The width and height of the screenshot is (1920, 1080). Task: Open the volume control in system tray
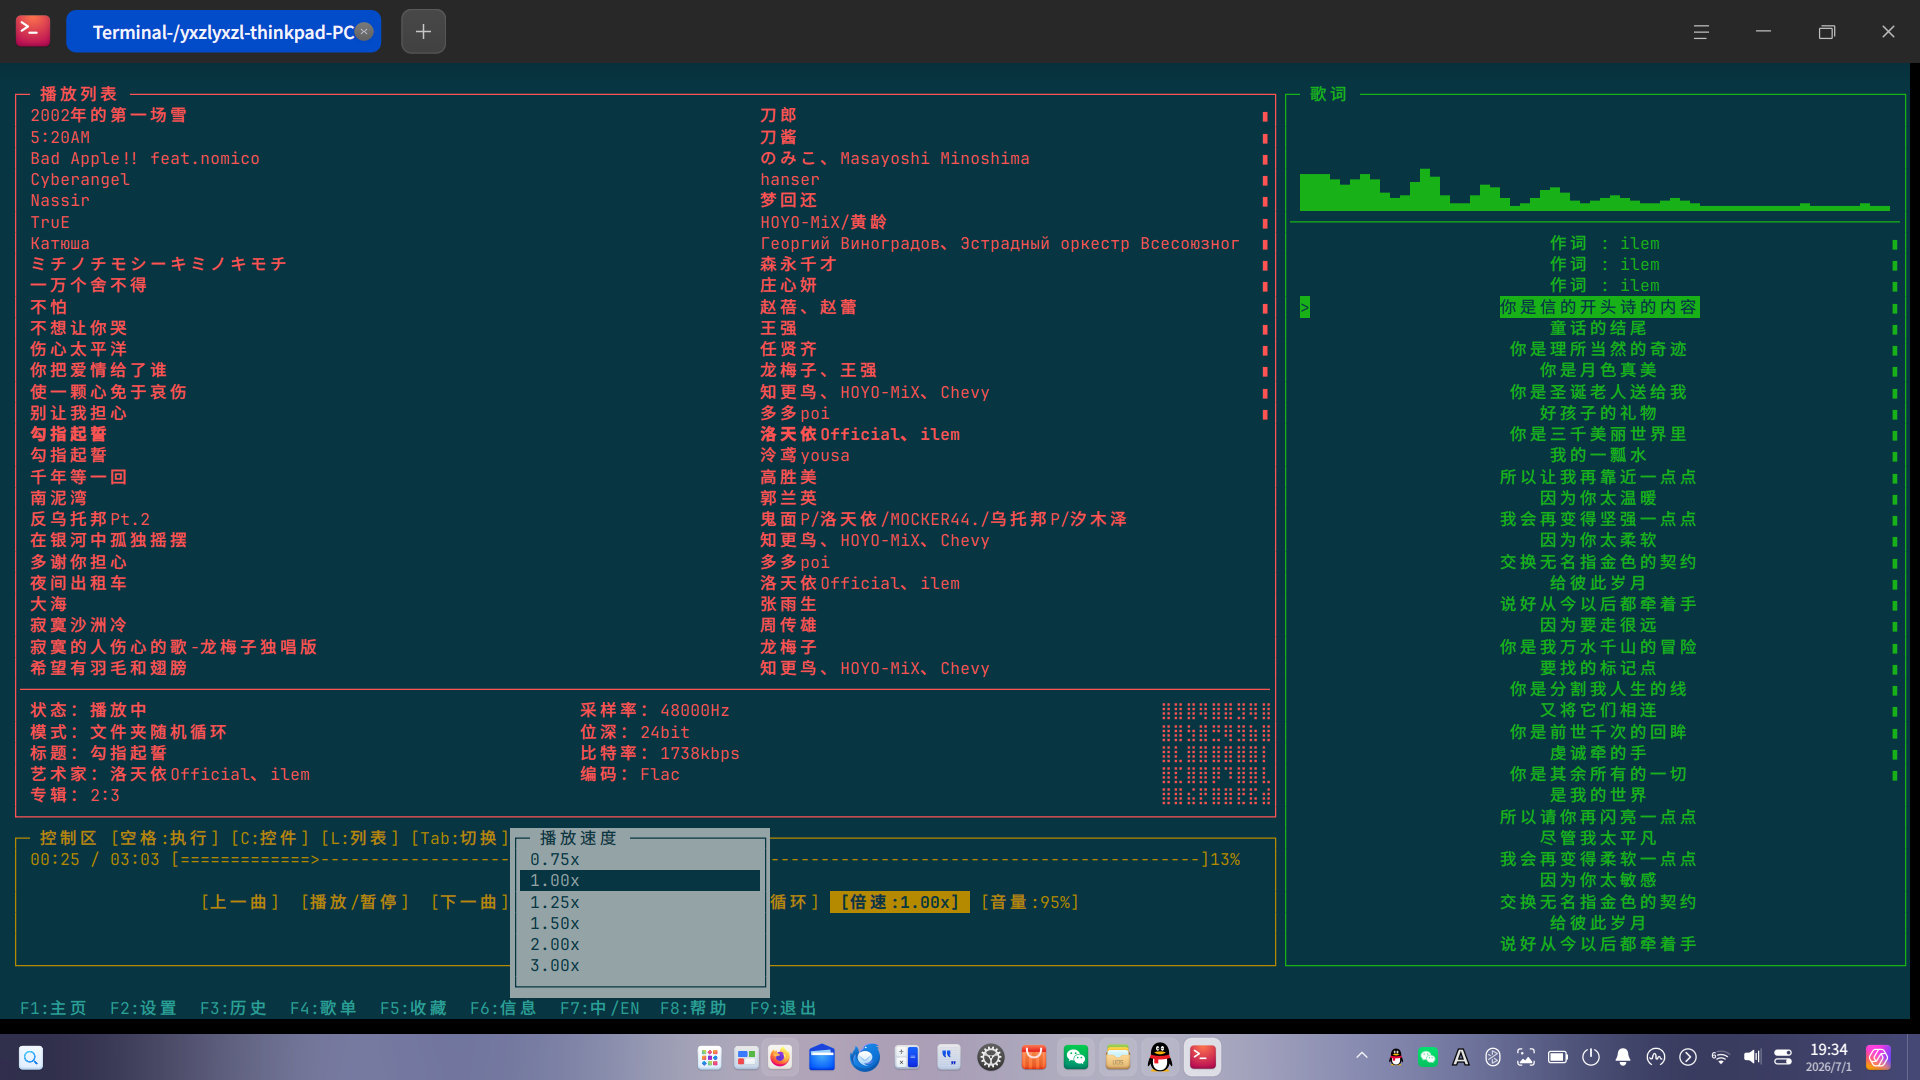click(x=1752, y=1057)
